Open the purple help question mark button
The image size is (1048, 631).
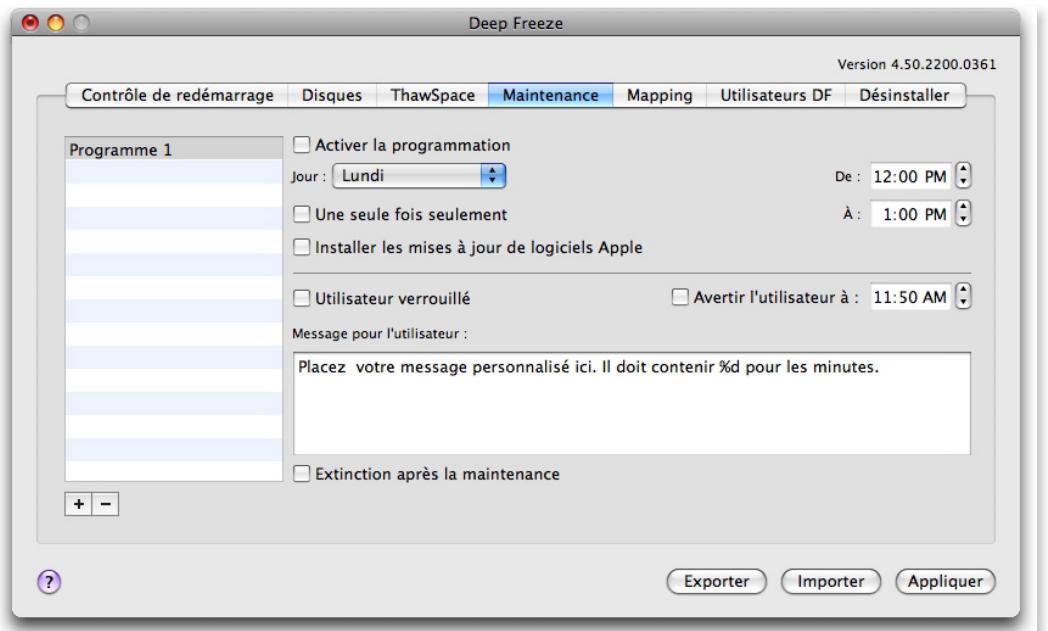(x=49, y=582)
